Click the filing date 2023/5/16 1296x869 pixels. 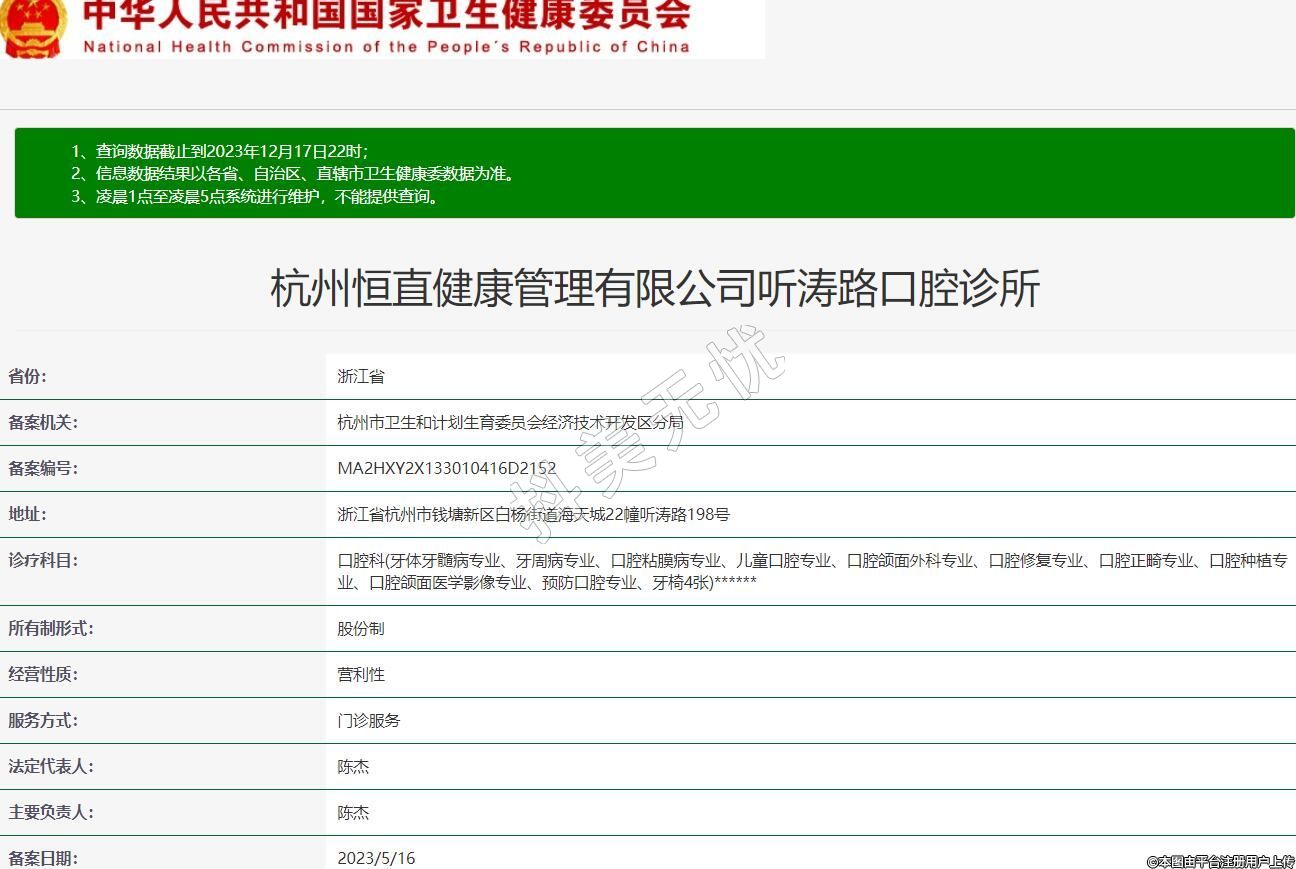tap(376, 858)
